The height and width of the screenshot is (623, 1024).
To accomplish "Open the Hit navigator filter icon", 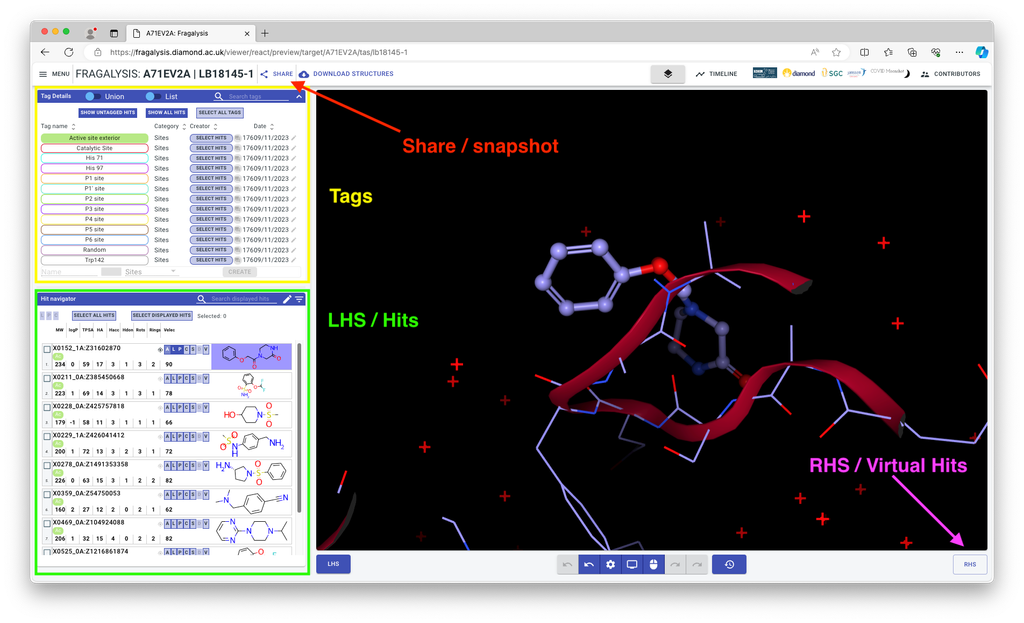I will (299, 298).
